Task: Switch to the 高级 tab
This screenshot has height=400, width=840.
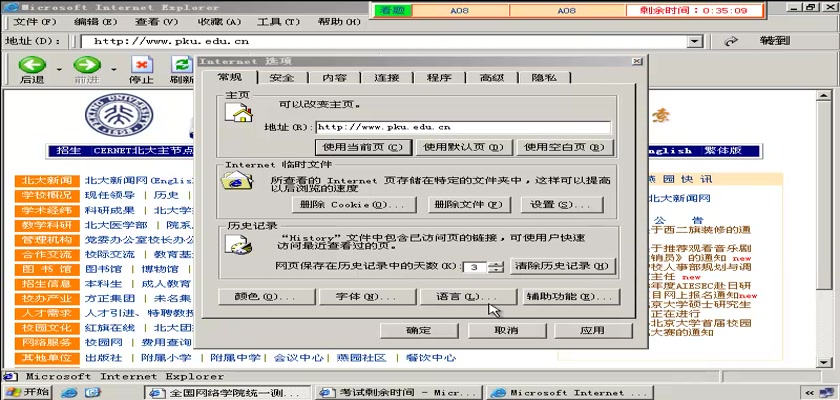Action: point(492,78)
